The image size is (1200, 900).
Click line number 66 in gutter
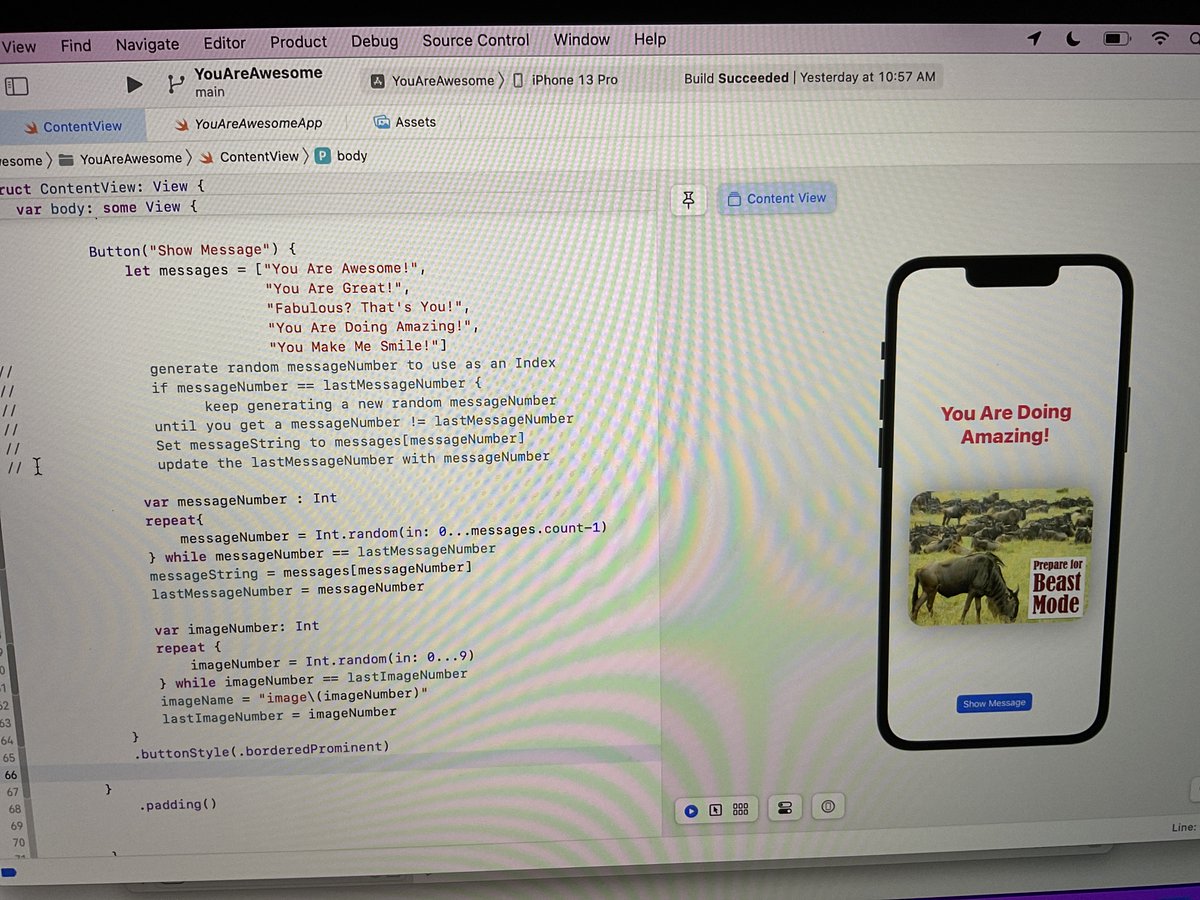(x=12, y=775)
